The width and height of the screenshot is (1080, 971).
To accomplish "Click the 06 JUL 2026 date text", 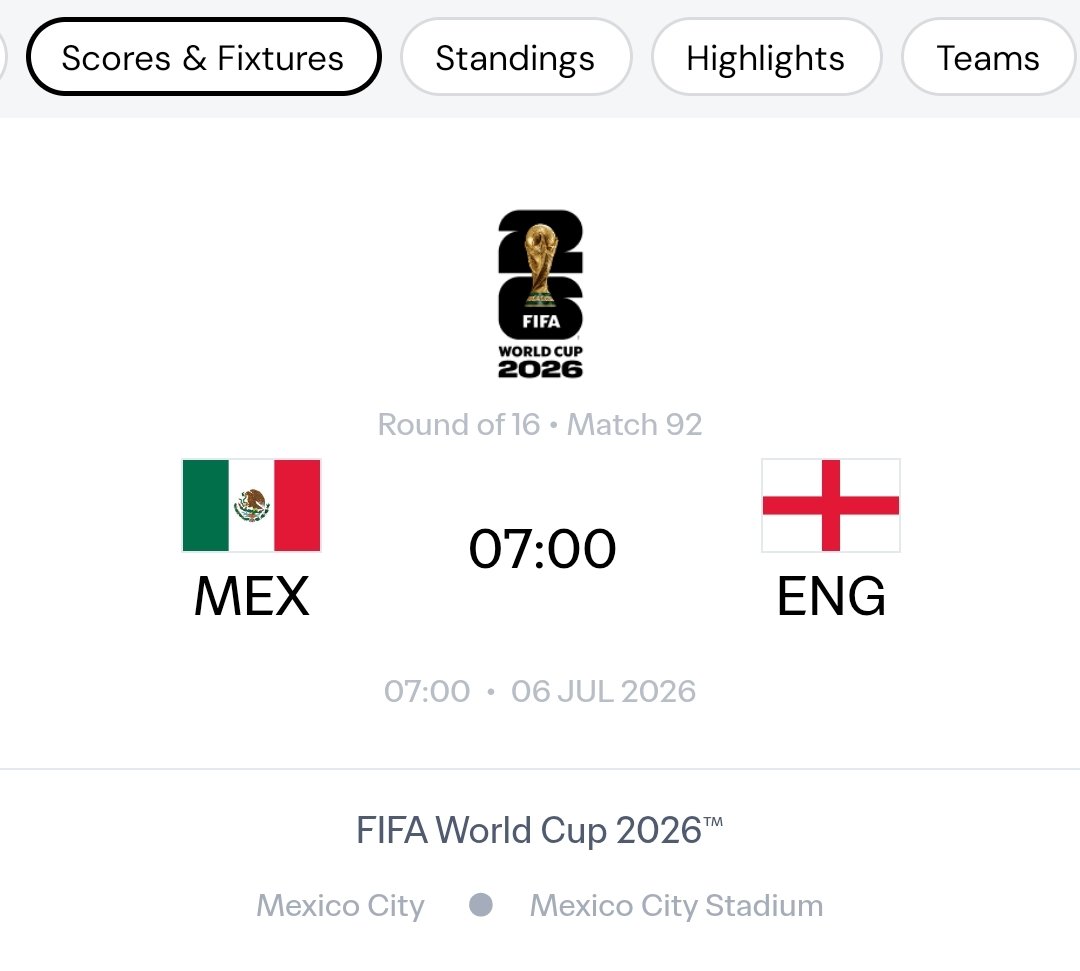I will tap(603, 691).
